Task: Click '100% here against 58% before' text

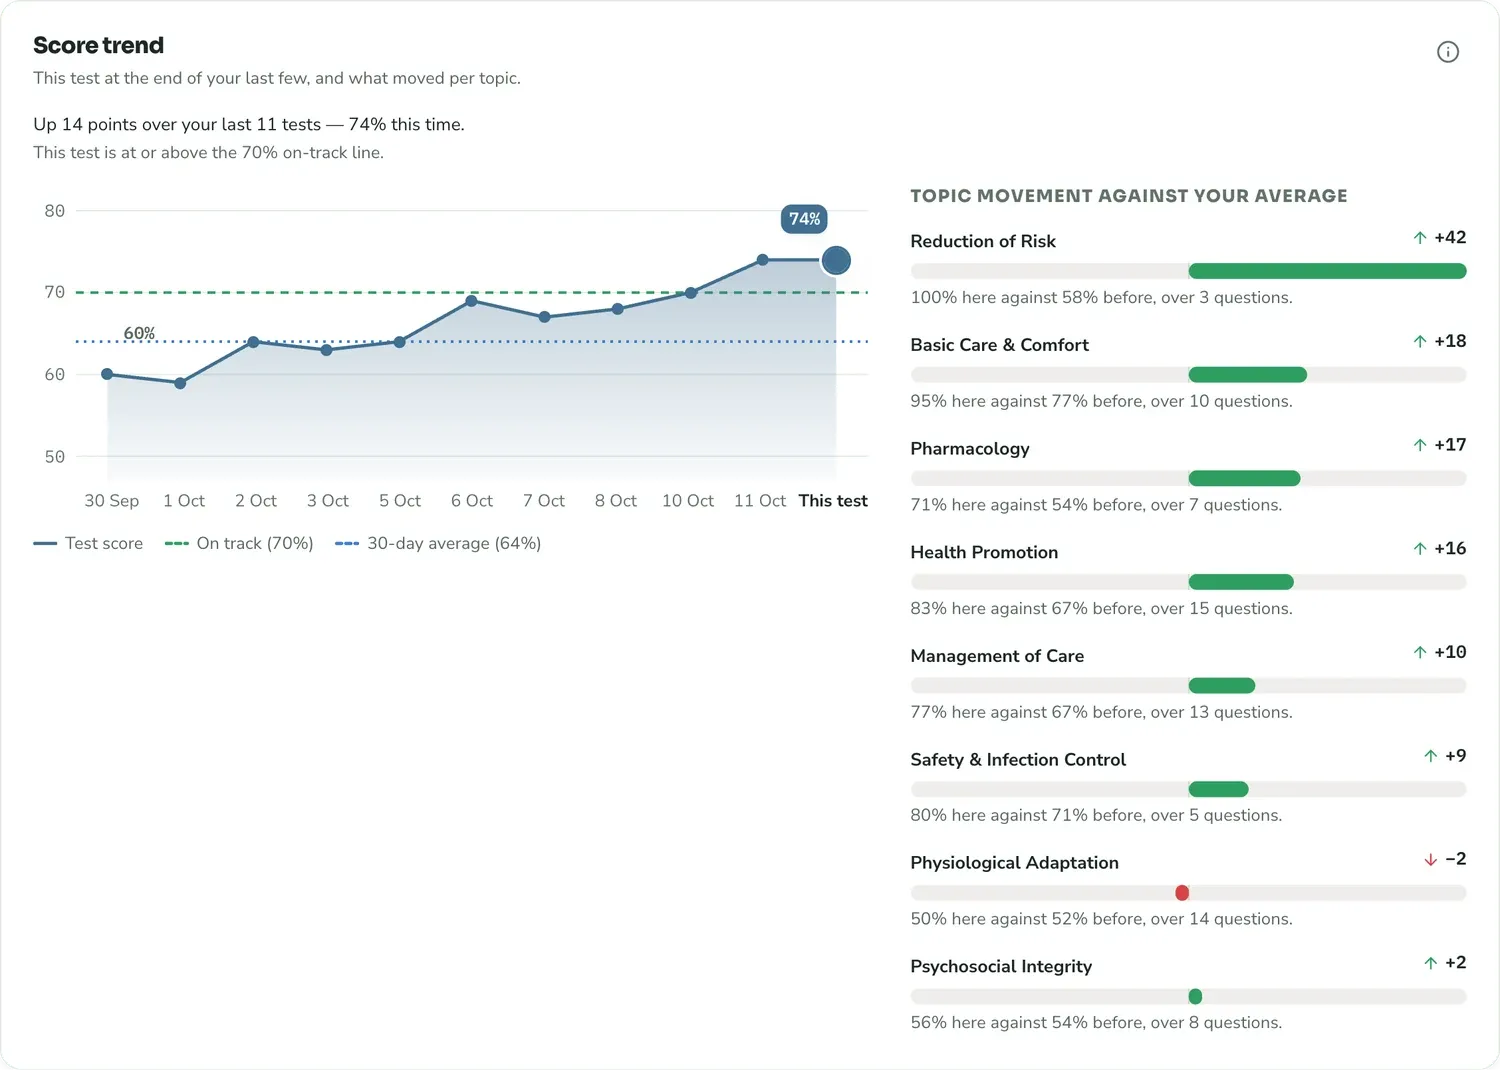Action: [x=1025, y=297]
